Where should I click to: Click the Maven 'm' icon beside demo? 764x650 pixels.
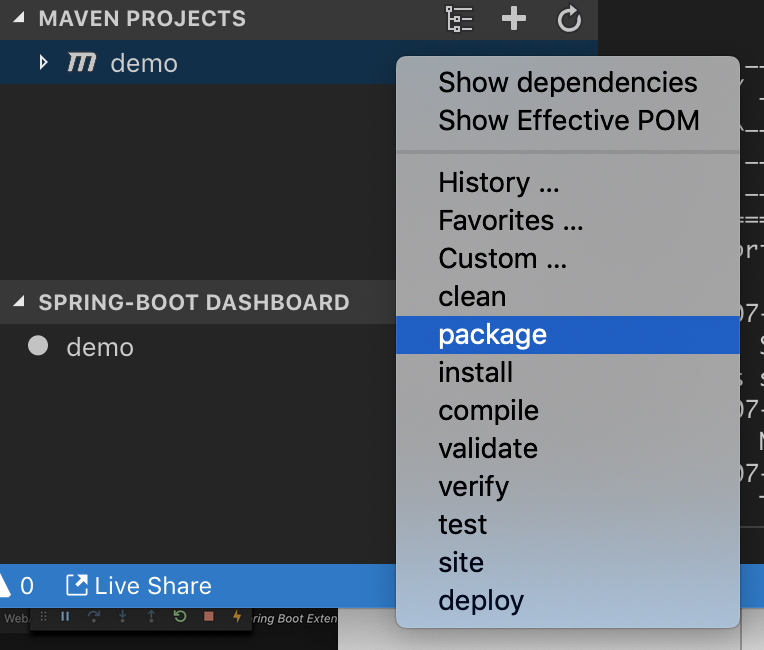(81, 62)
